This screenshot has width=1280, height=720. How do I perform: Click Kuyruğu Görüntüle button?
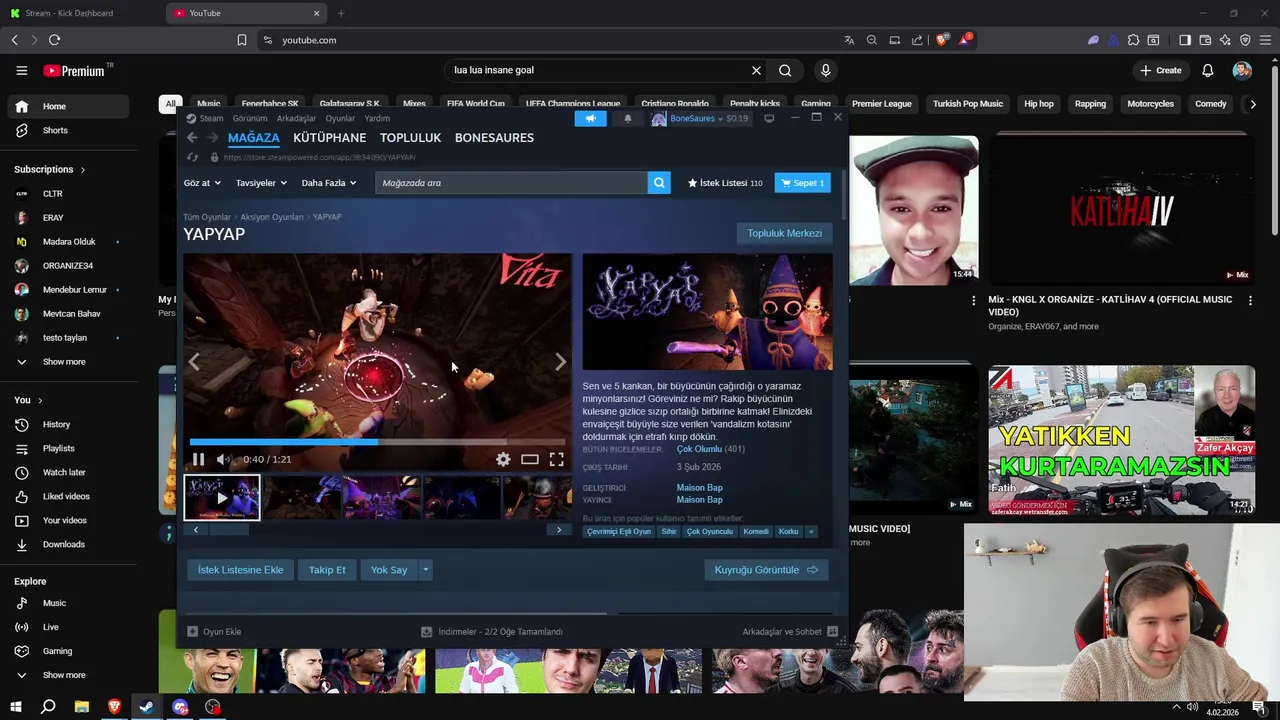pos(766,570)
